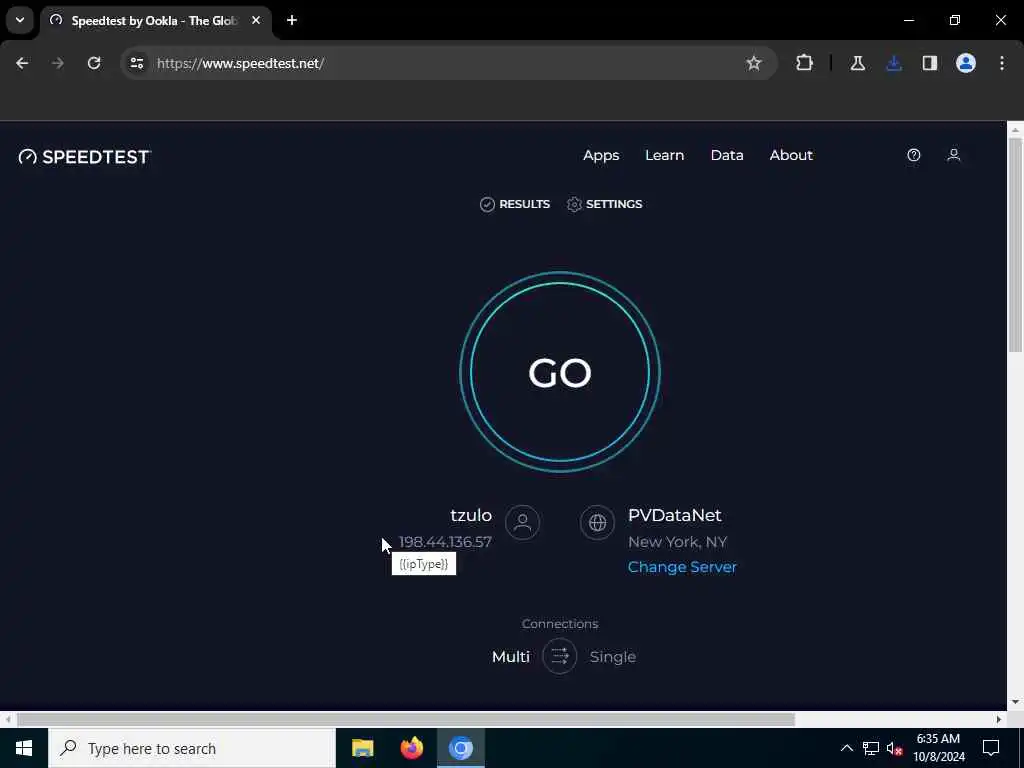Click the scrollbar down arrow
1024x768 pixels.
pos(1016,702)
